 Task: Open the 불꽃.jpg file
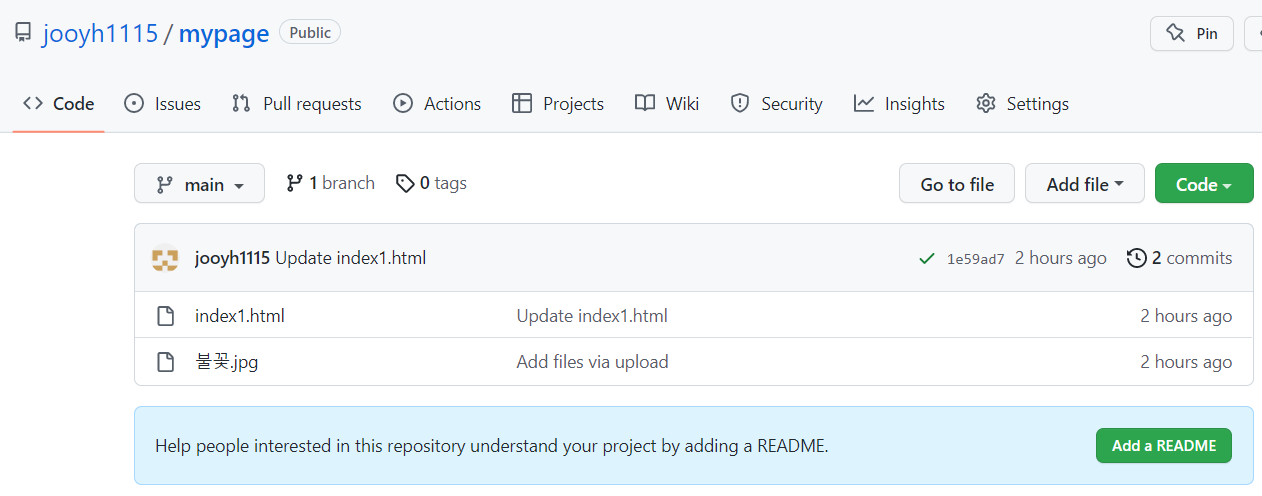click(227, 362)
